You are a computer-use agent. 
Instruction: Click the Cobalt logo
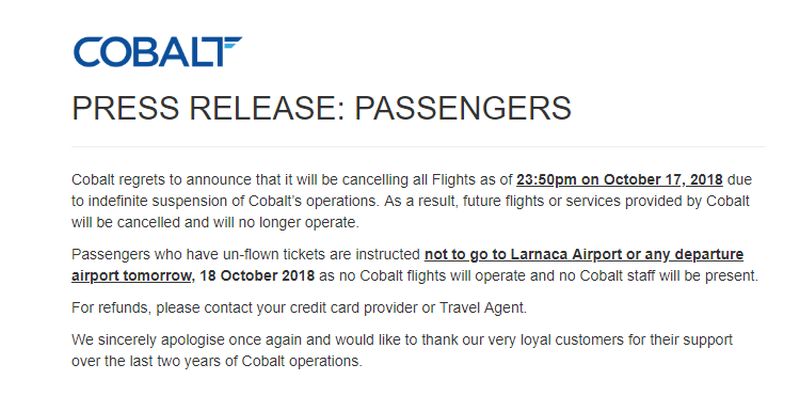pyautogui.click(x=157, y=52)
